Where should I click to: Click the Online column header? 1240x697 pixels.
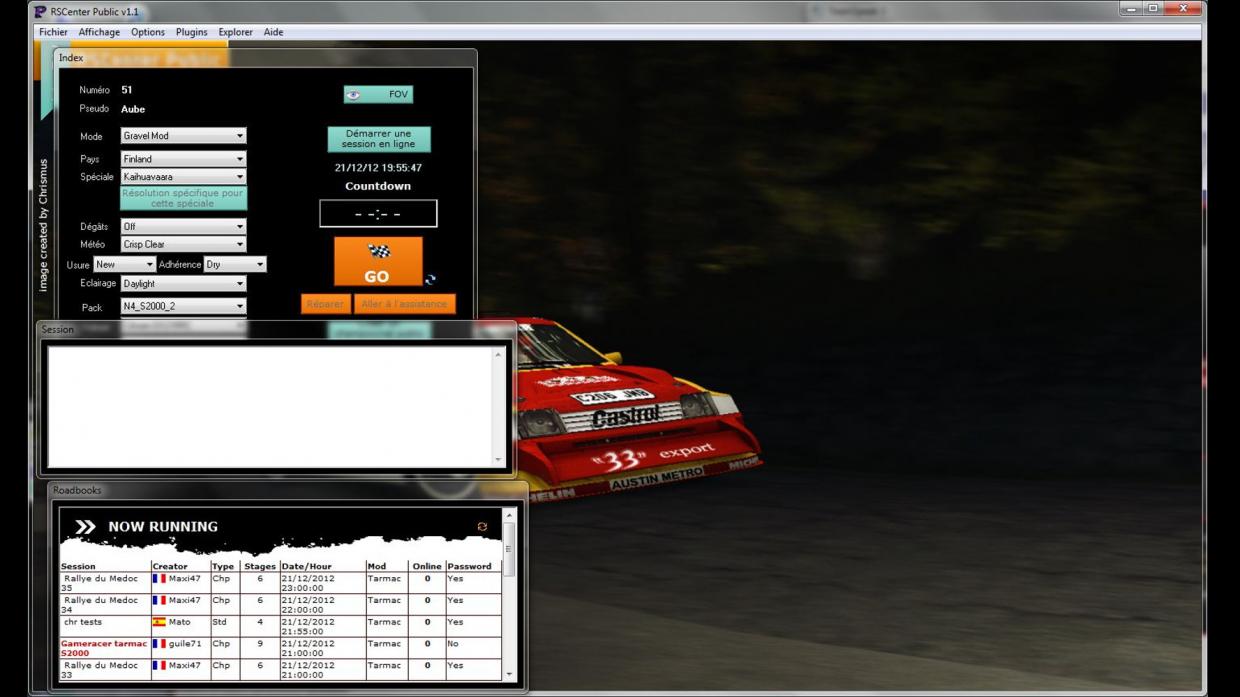click(x=427, y=566)
